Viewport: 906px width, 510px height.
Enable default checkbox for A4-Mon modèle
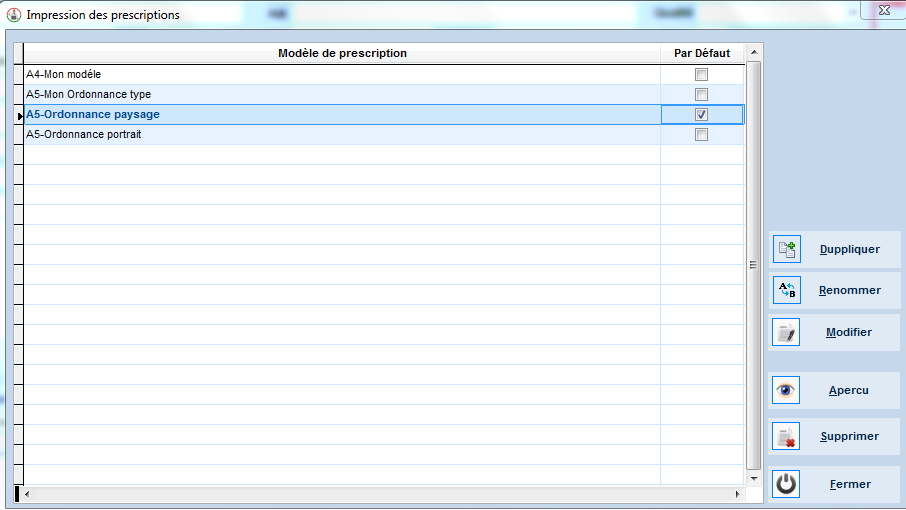[701, 75]
